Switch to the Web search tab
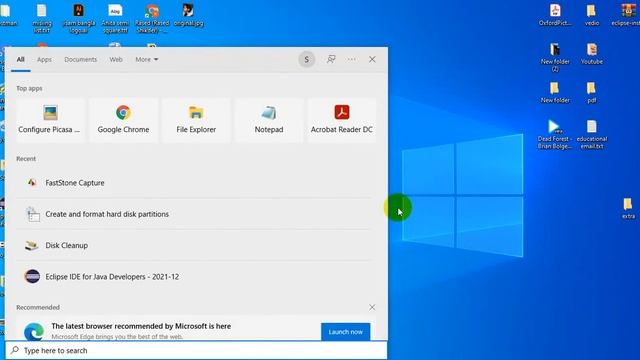Image resolution: width=640 pixels, height=360 pixels. (x=116, y=60)
